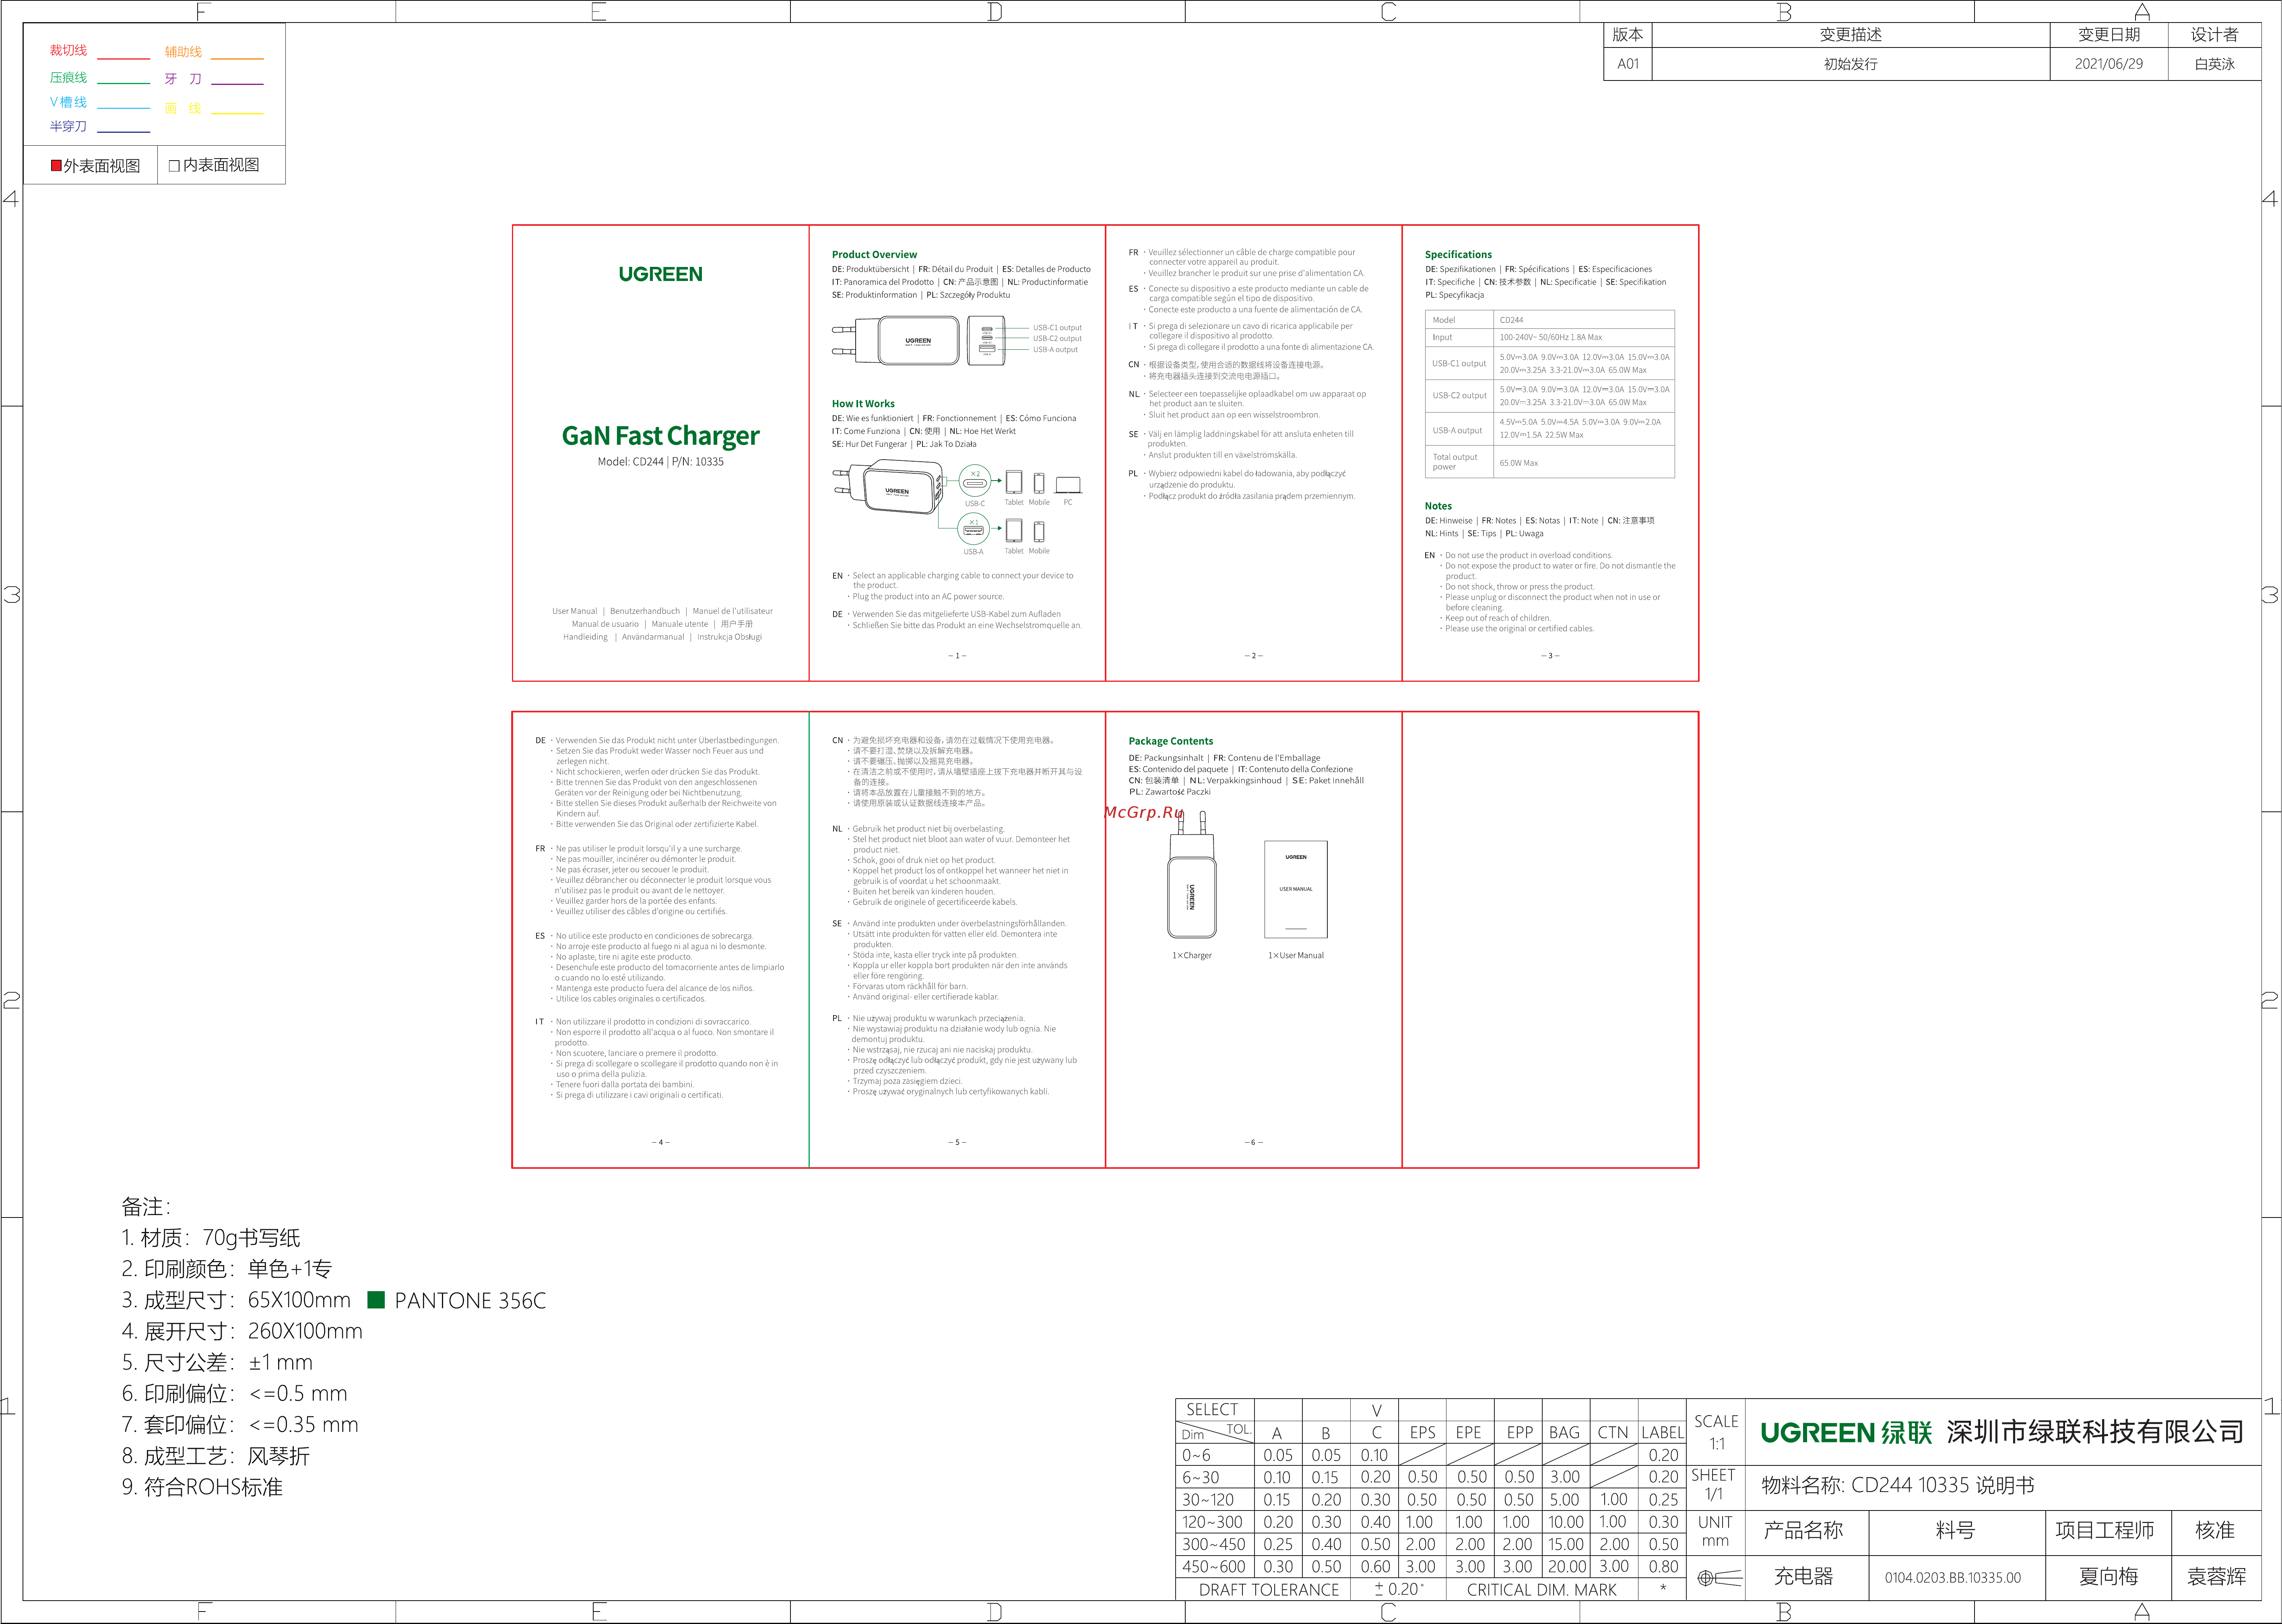2282x1624 pixels.
Task: Click the 'Model: CD244 | P/N: 10335' line
Action: [x=660, y=462]
